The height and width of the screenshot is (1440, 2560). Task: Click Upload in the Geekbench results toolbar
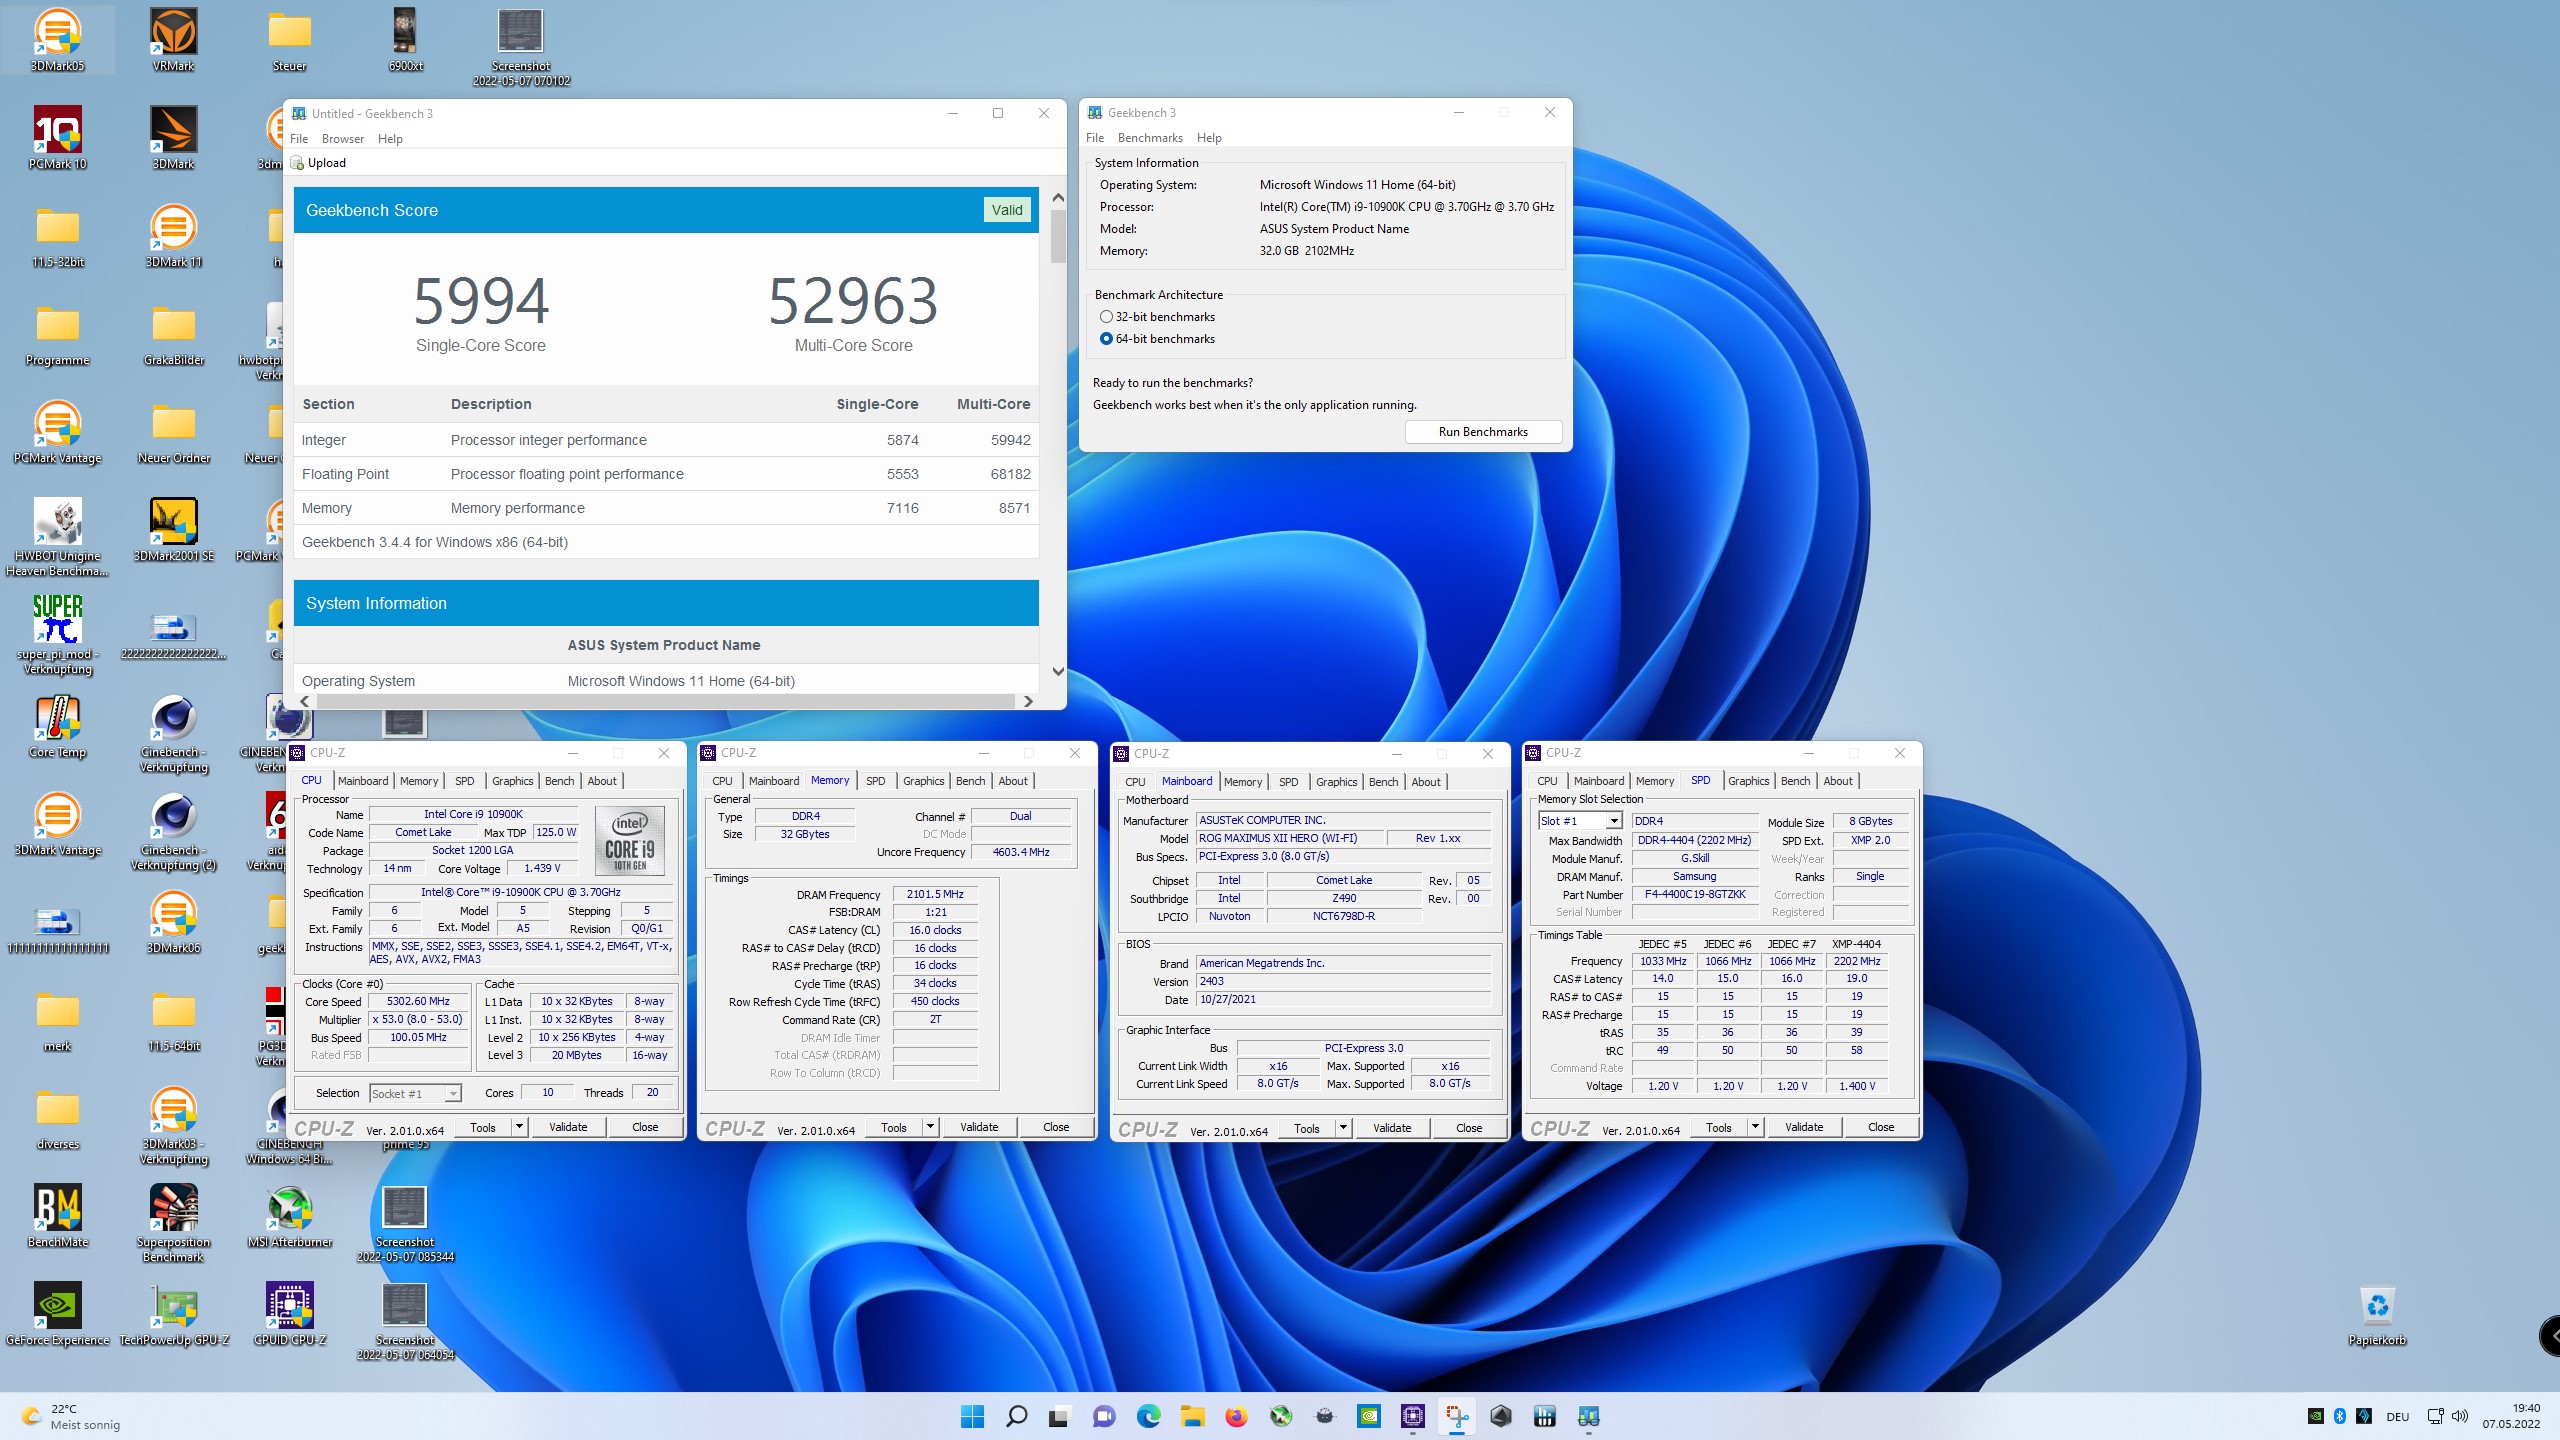[319, 163]
